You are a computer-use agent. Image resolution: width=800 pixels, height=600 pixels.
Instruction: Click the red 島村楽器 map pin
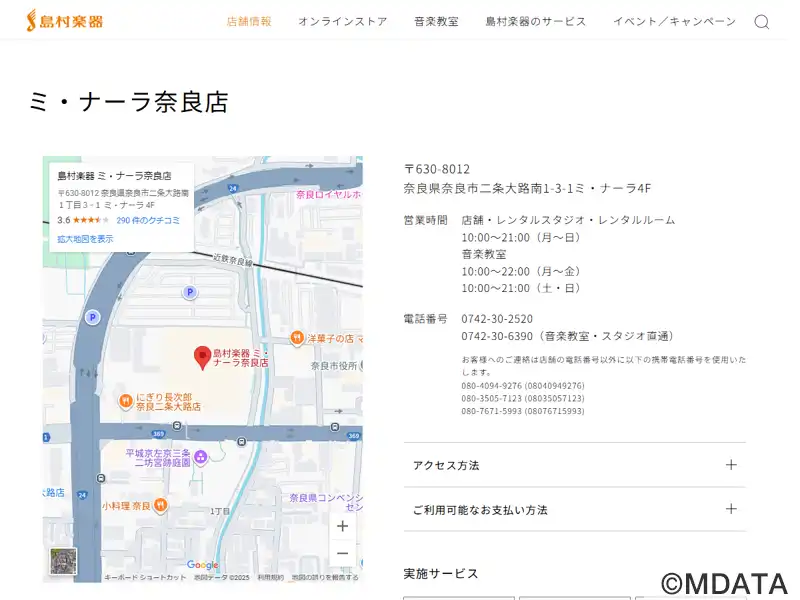[x=203, y=357]
